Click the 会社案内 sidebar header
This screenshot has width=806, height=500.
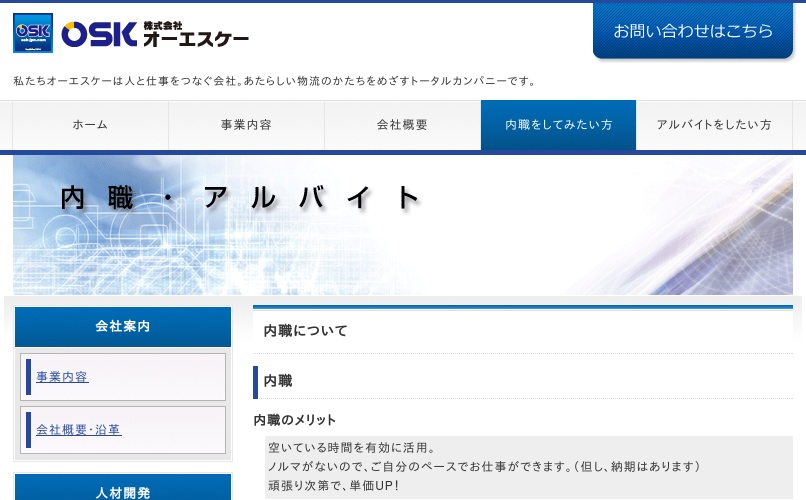[123, 327]
